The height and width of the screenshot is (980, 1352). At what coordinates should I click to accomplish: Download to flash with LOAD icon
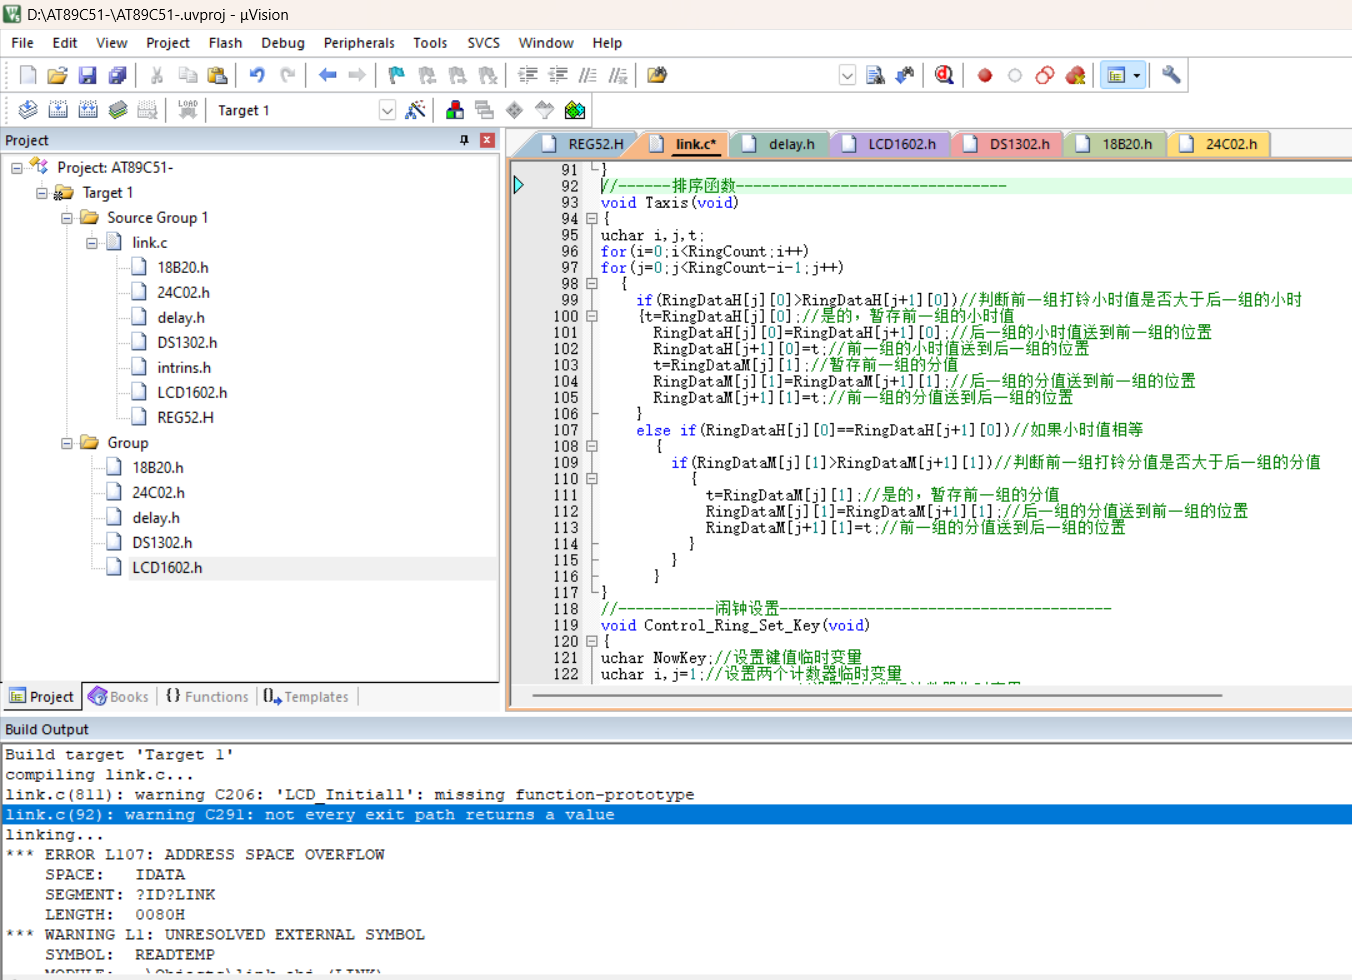(187, 110)
